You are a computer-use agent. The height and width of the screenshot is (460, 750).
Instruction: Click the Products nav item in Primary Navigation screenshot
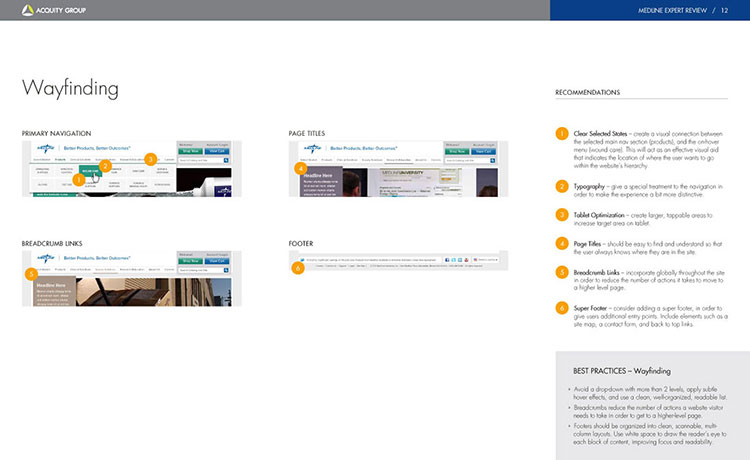tap(60, 159)
